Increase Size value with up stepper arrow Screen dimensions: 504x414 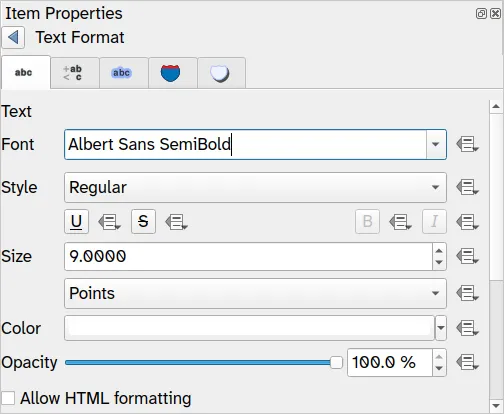tap(439, 251)
